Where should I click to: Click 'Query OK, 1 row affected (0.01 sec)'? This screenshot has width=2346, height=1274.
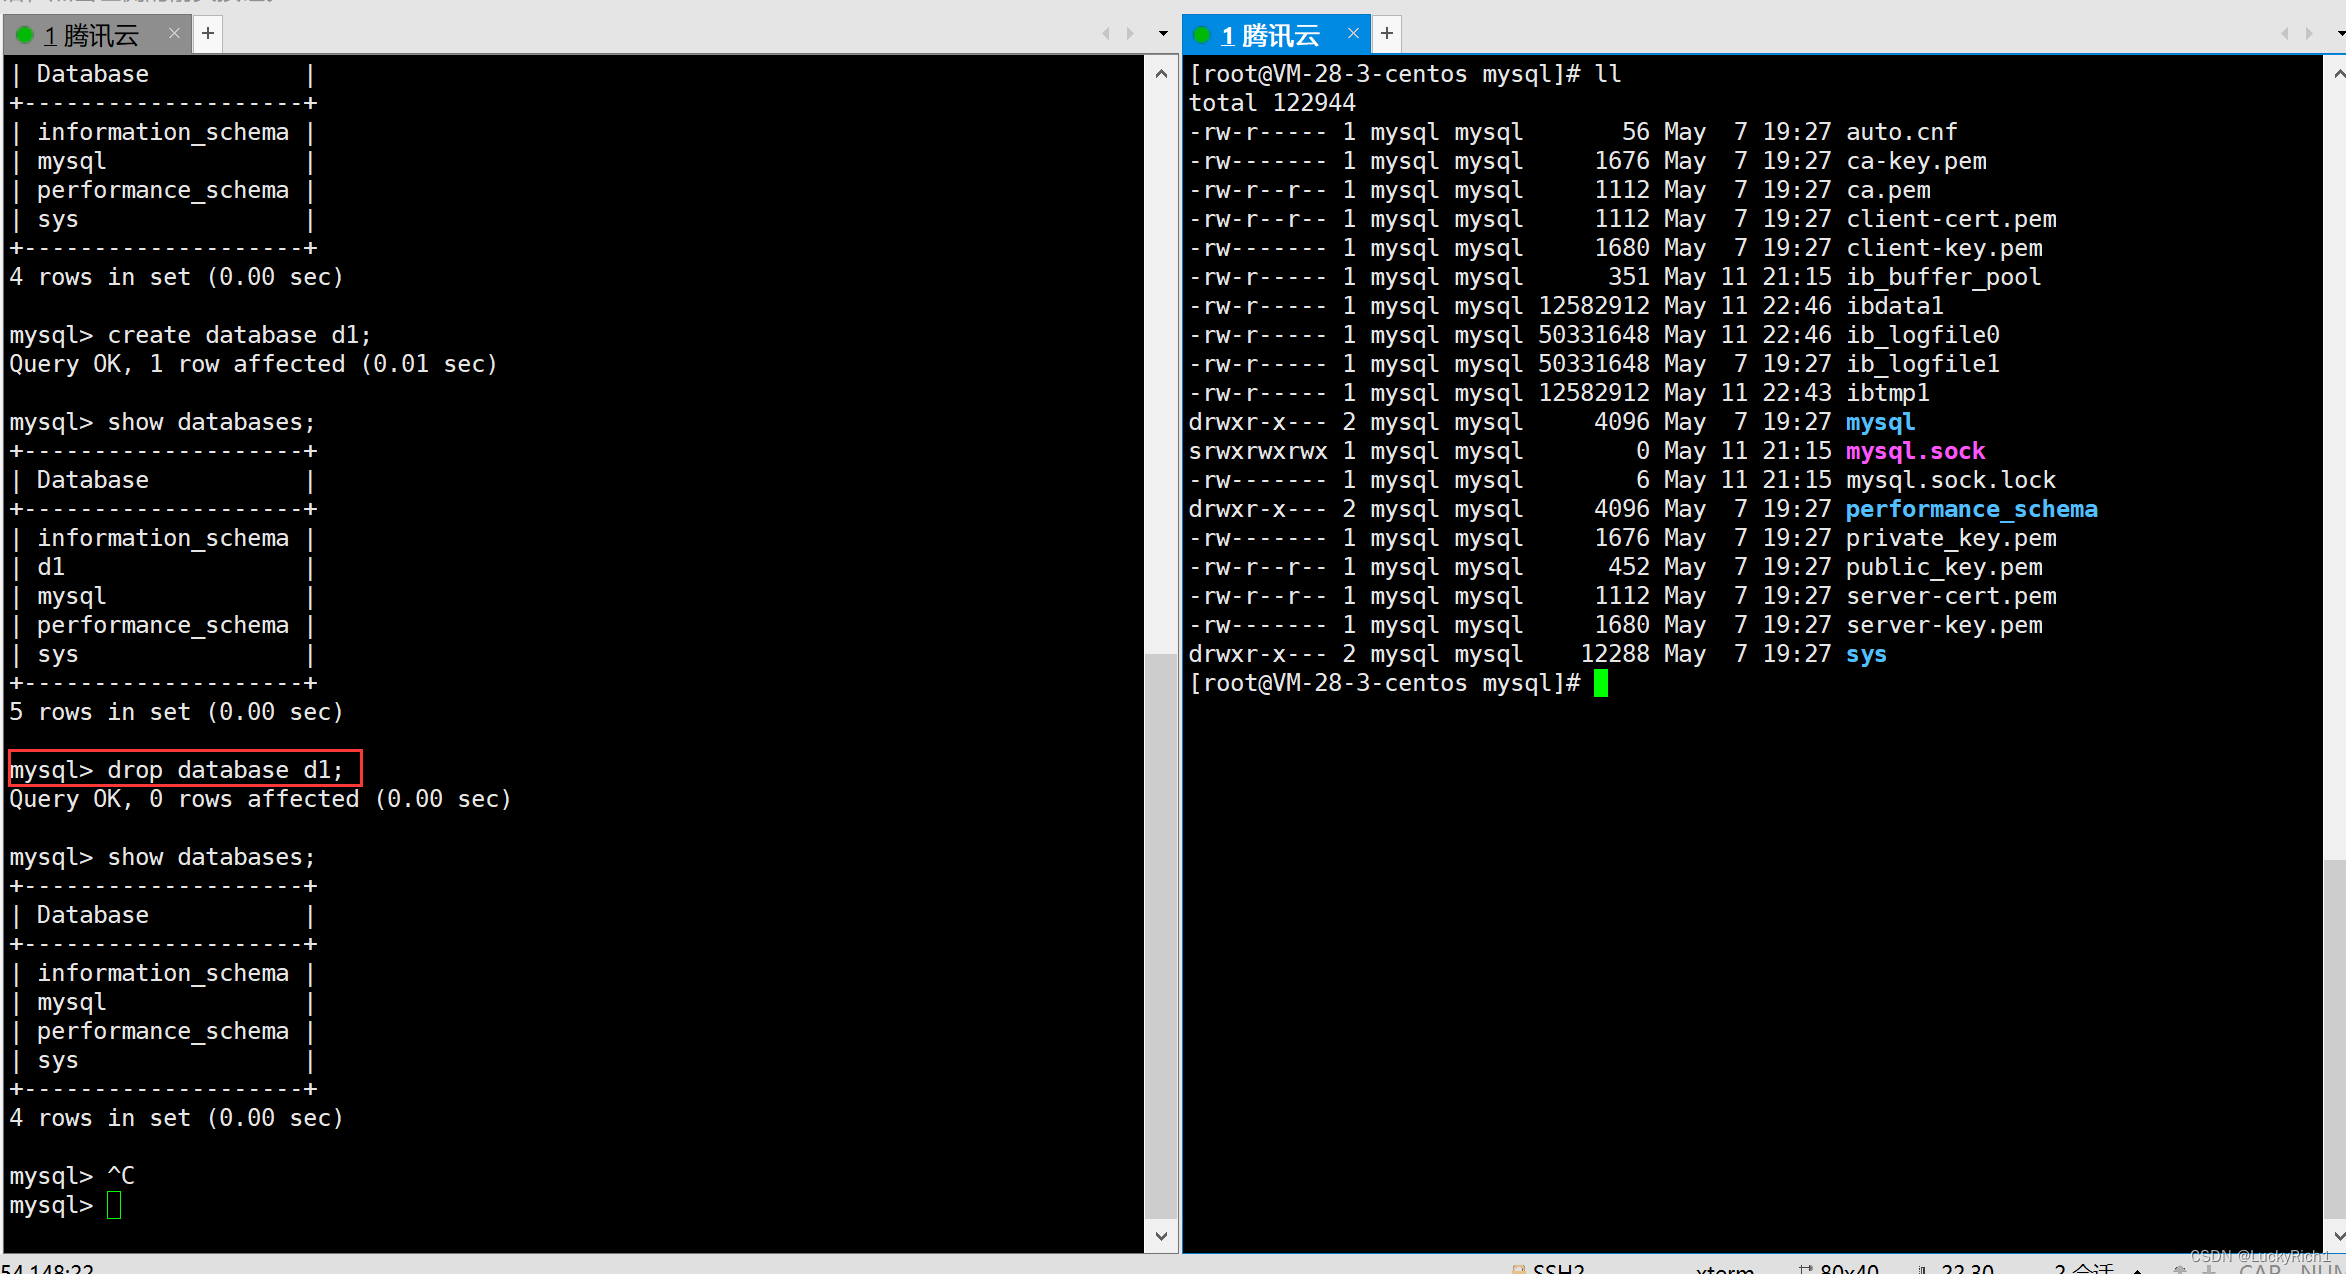tap(253, 365)
